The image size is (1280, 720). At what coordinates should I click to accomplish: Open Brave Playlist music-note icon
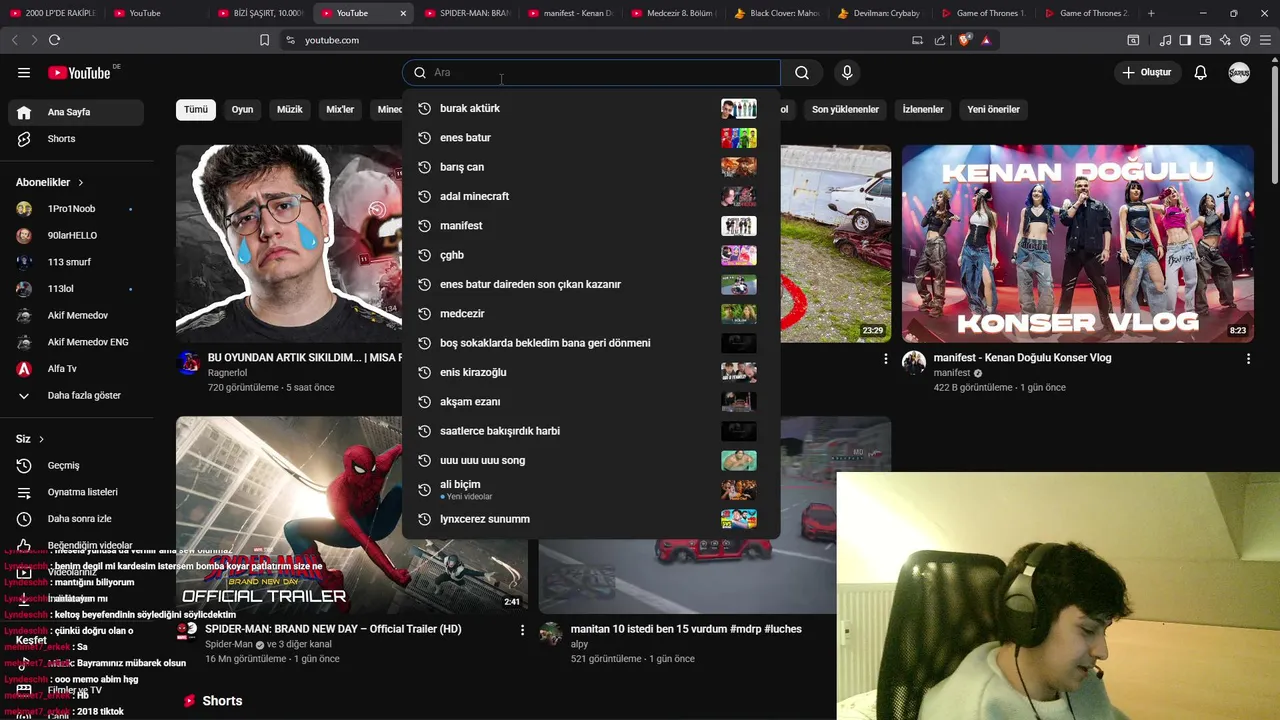pos(1165,40)
